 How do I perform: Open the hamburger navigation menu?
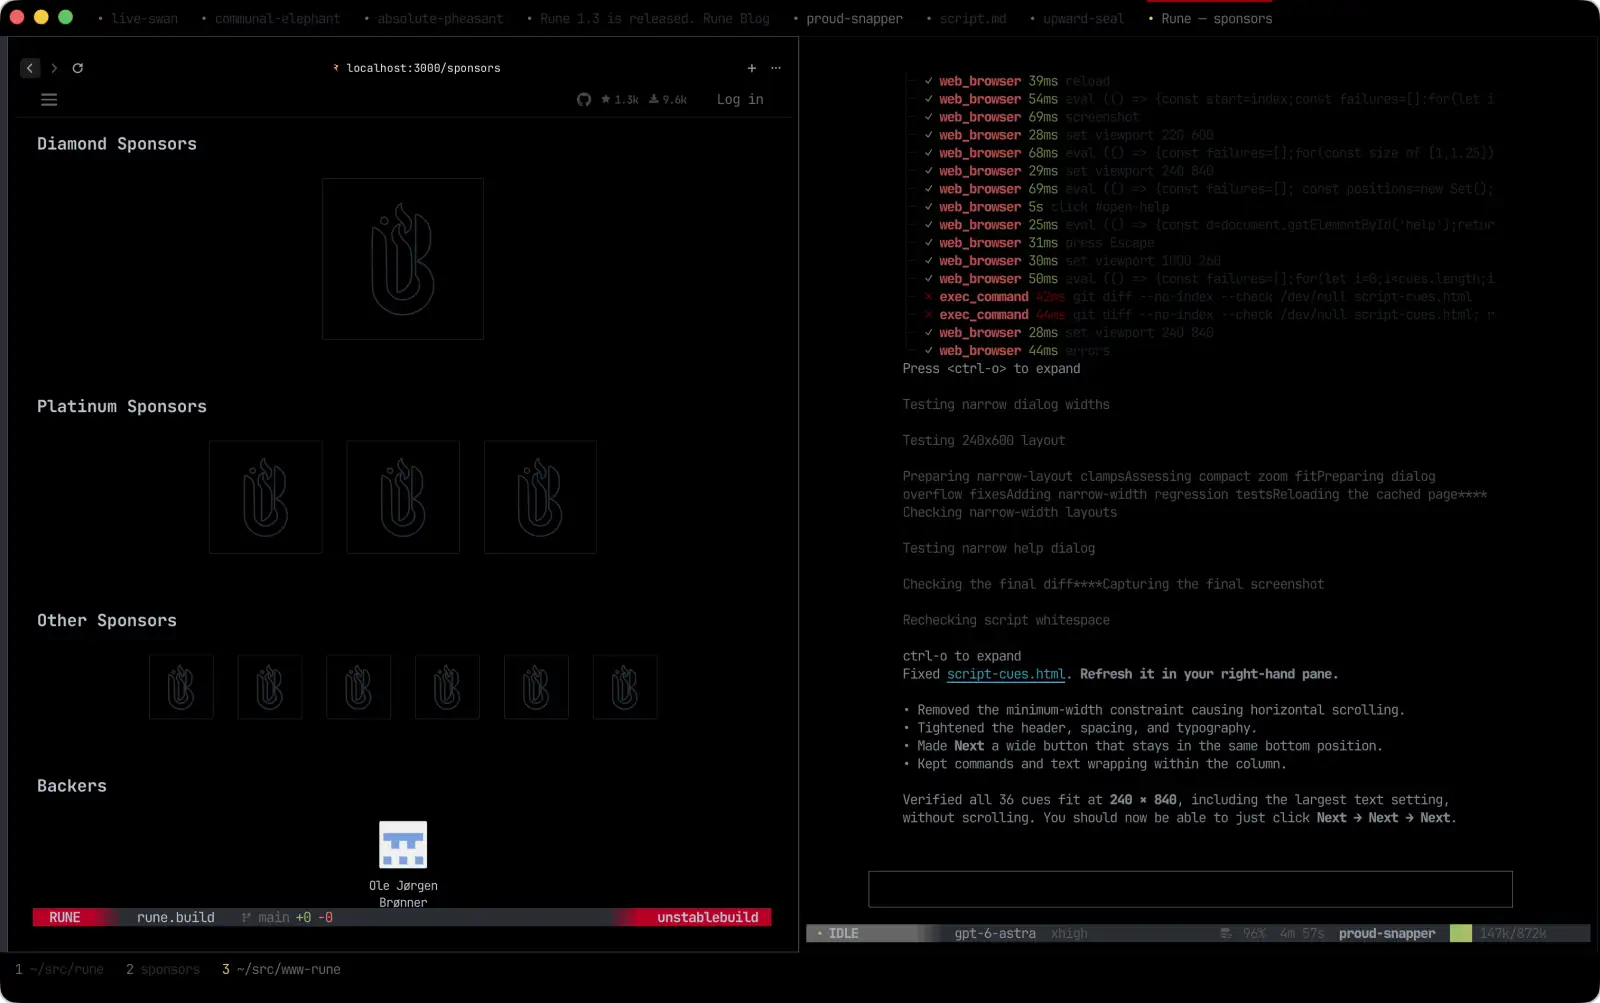point(49,100)
